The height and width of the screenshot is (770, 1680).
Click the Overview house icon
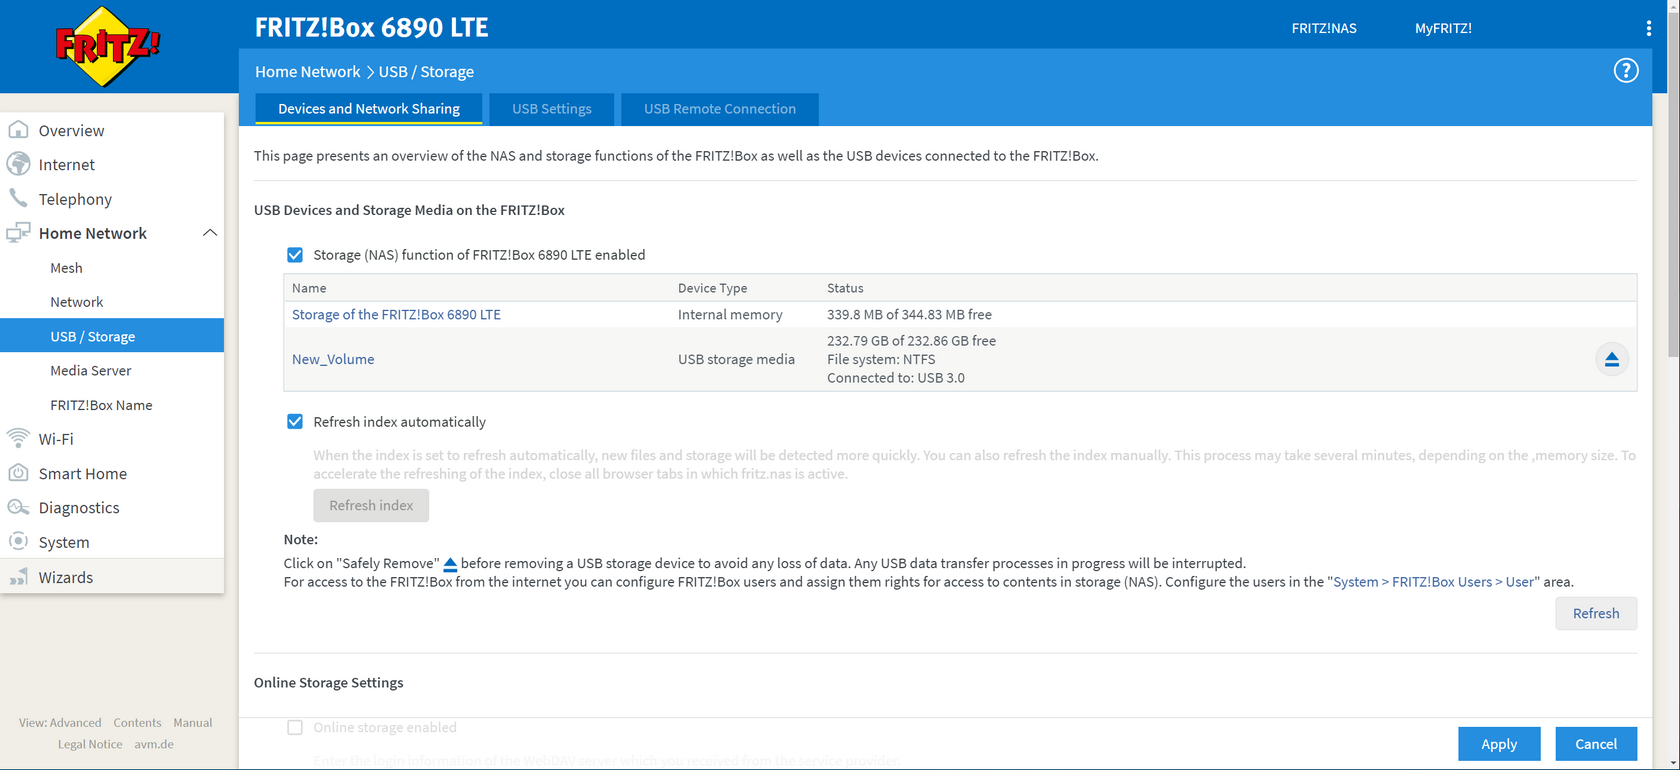pyautogui.click(x=18, y=130)
